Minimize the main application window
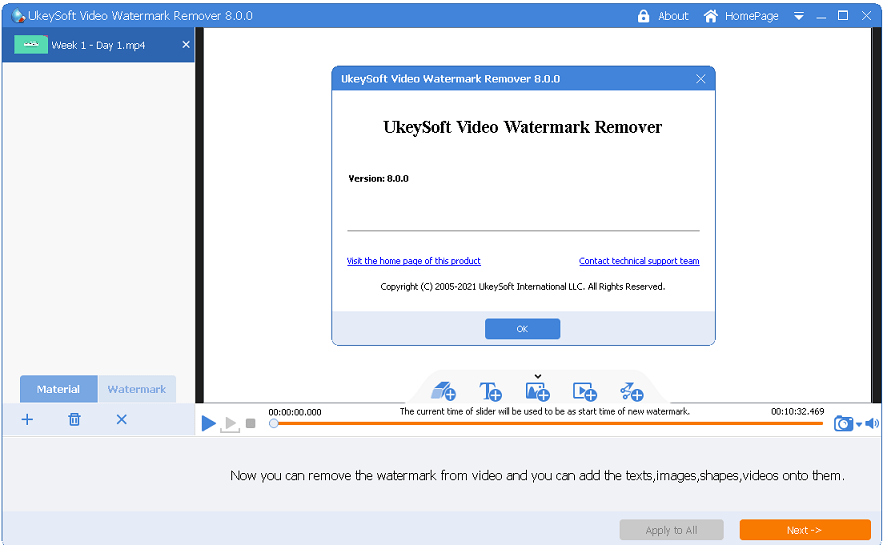 [821, 16]
